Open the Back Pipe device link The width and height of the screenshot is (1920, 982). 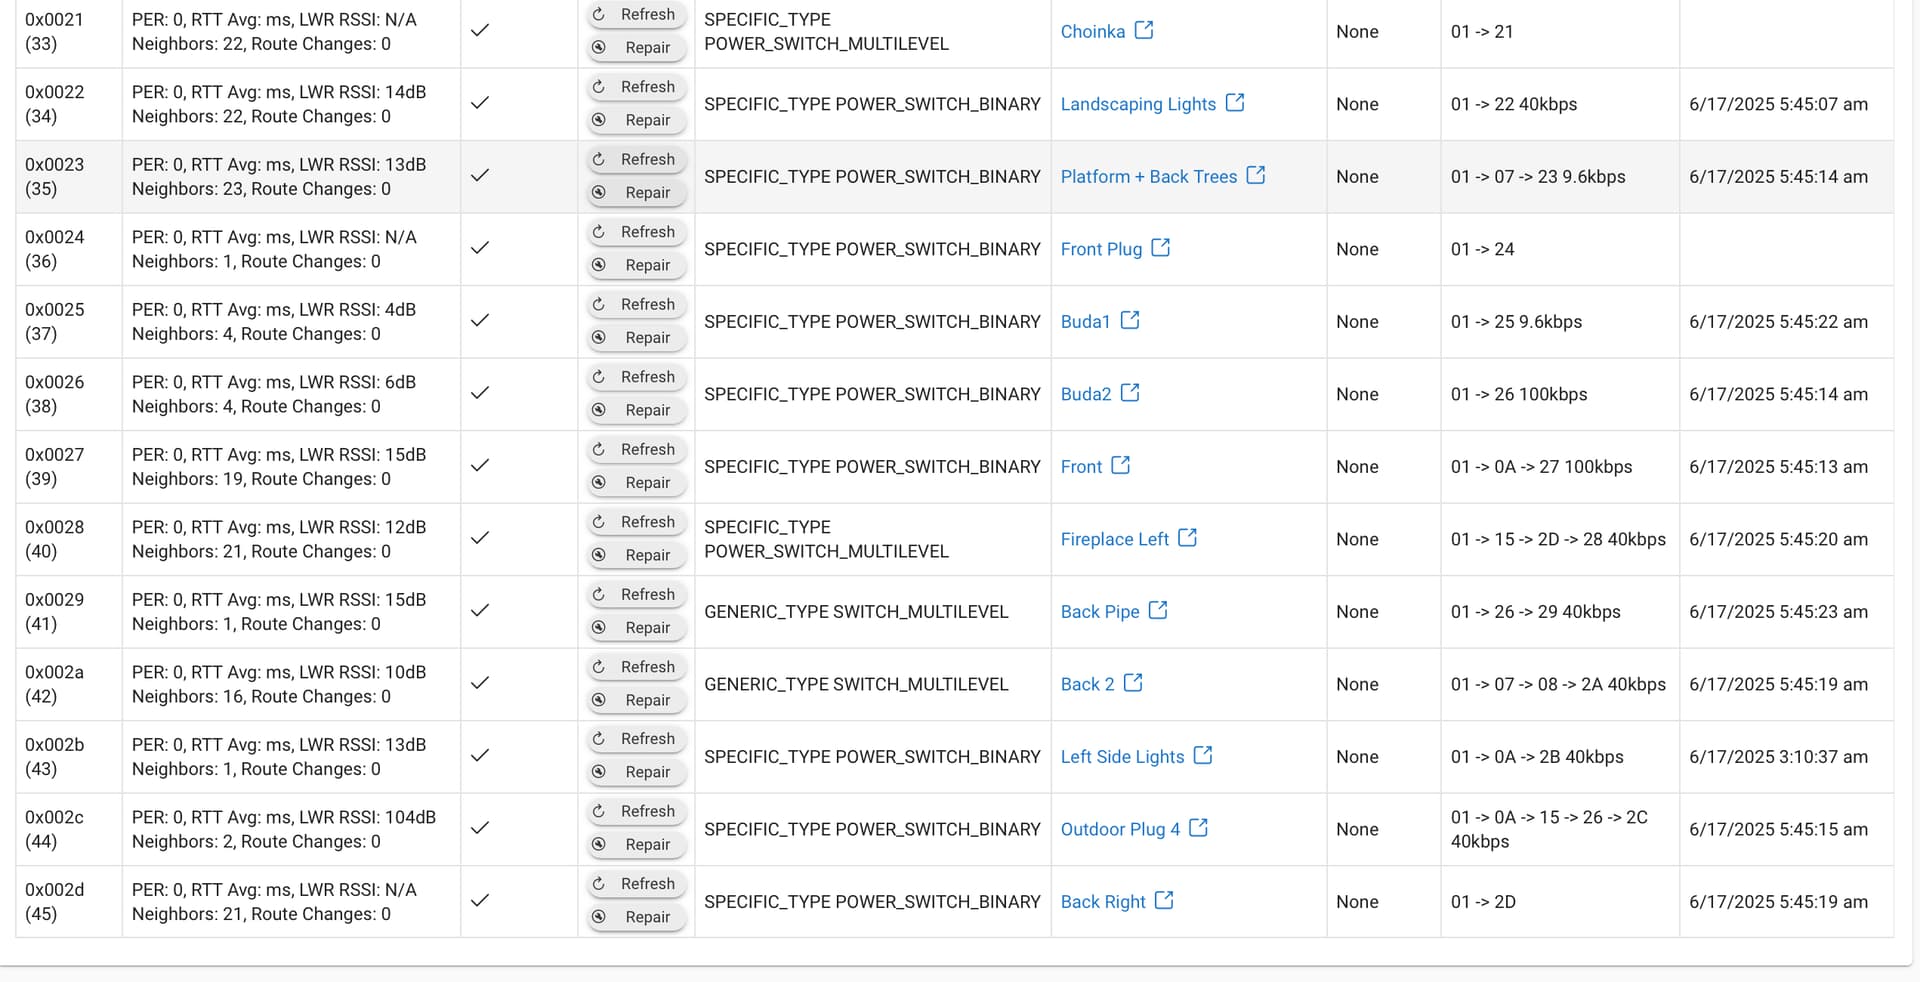click(x=1099, y=612)
